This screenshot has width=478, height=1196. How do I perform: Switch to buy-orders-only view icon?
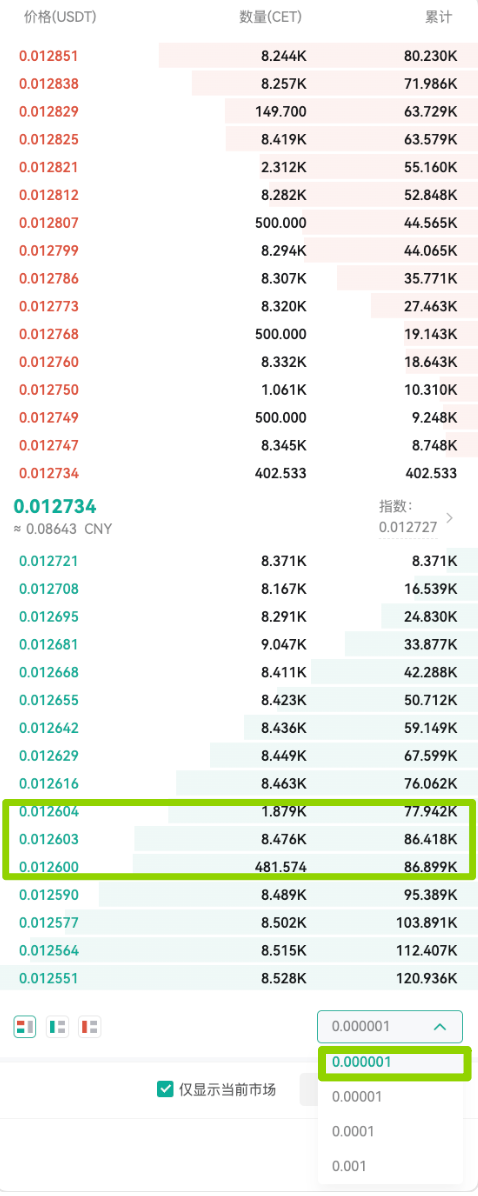pos(58,1027)
